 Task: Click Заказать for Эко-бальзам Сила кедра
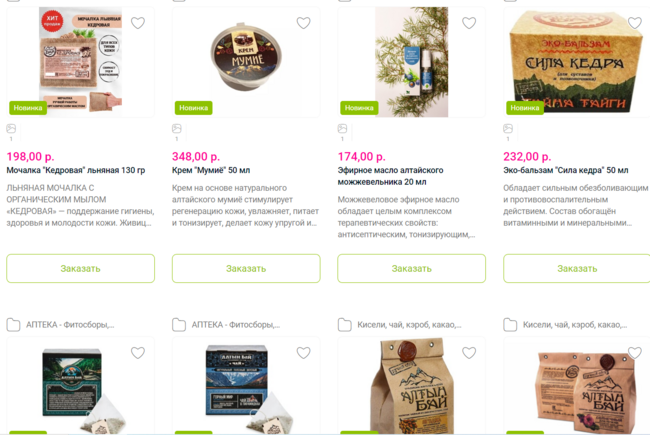pyautogui.click(x=577, y=268)
